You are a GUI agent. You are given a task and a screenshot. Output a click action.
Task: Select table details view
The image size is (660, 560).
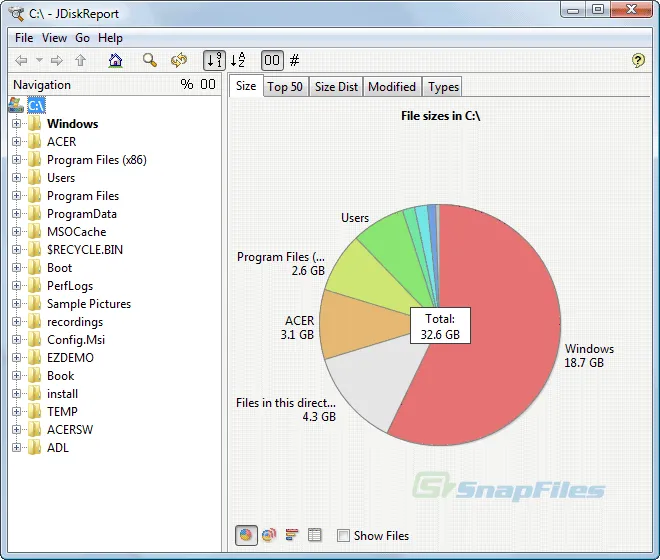coord(314,535)
